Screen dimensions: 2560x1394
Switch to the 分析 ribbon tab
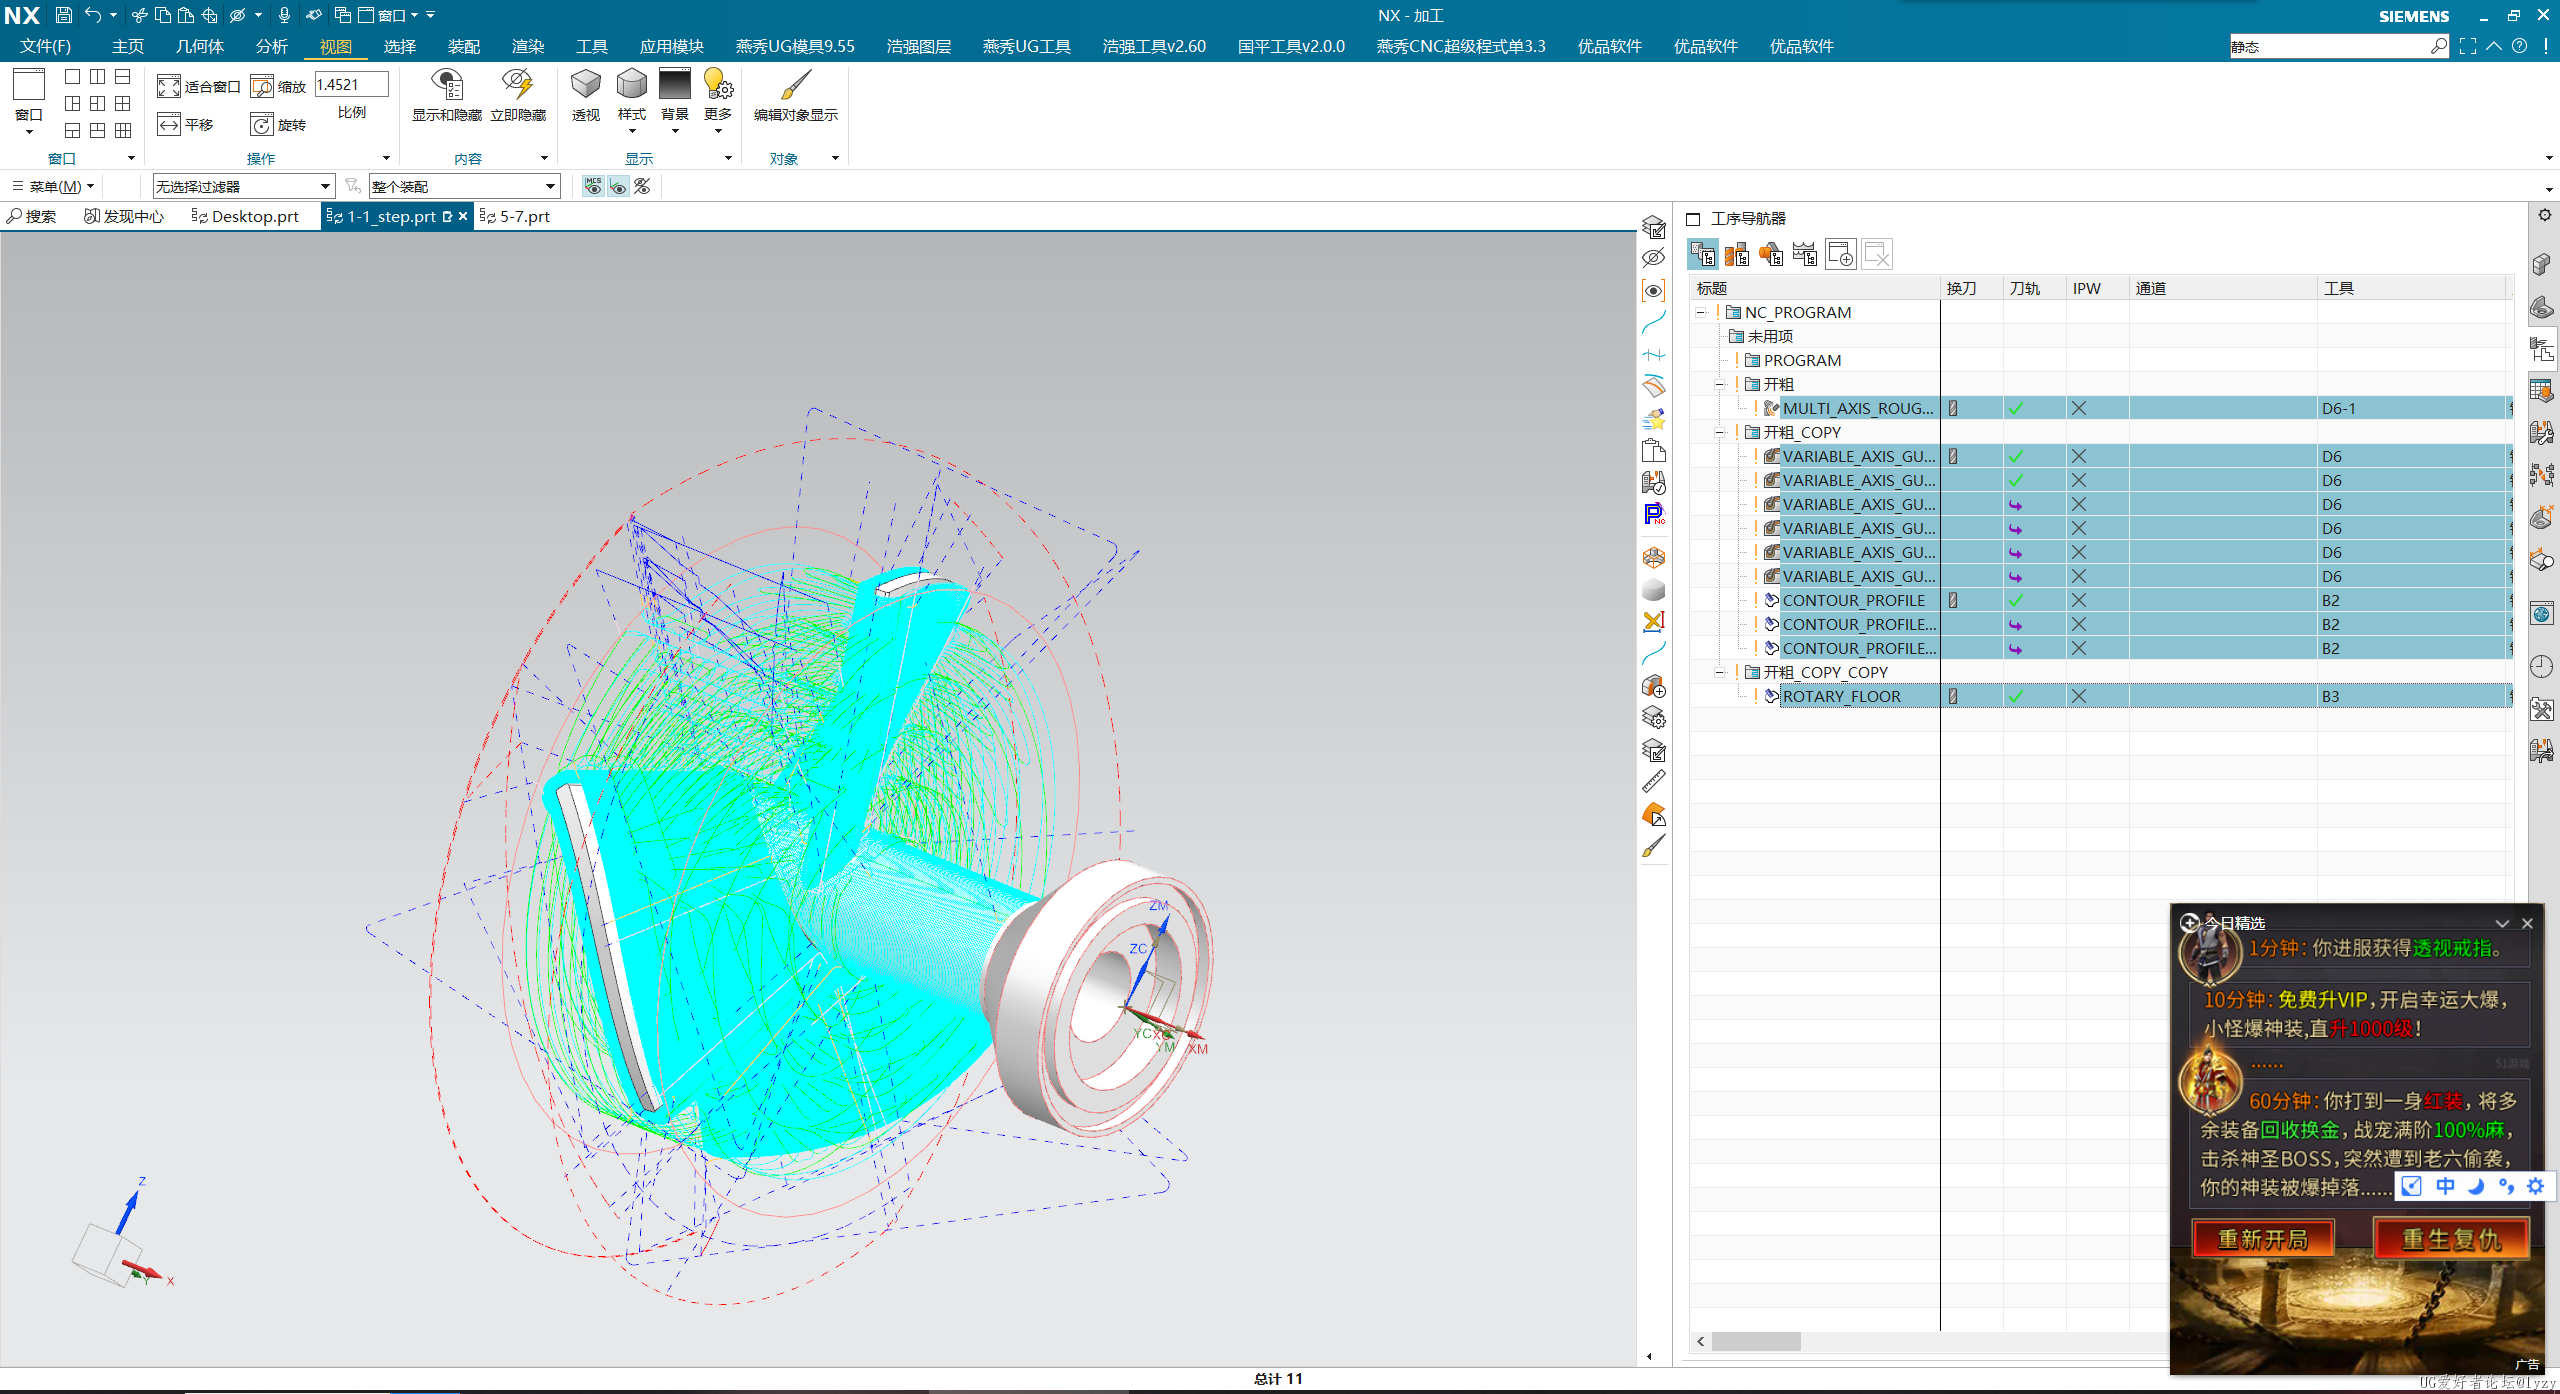tap(272, 46)
